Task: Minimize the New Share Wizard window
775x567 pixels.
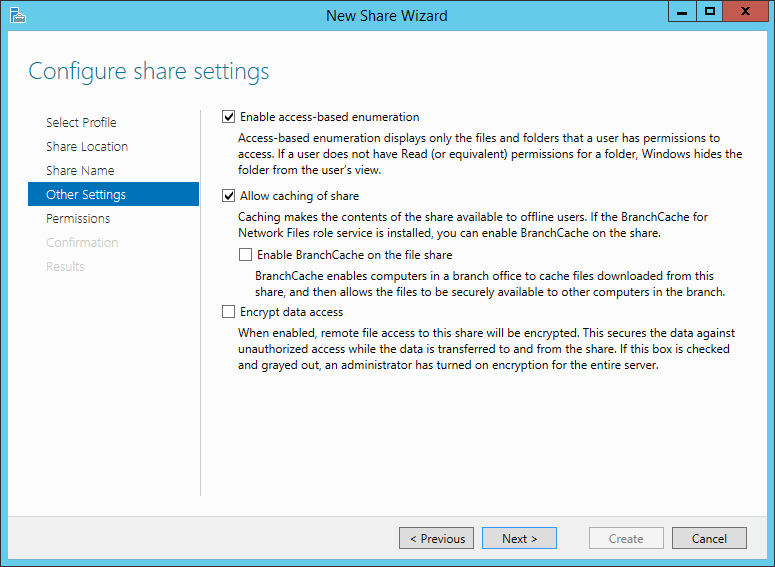Action: pos(682,12)
